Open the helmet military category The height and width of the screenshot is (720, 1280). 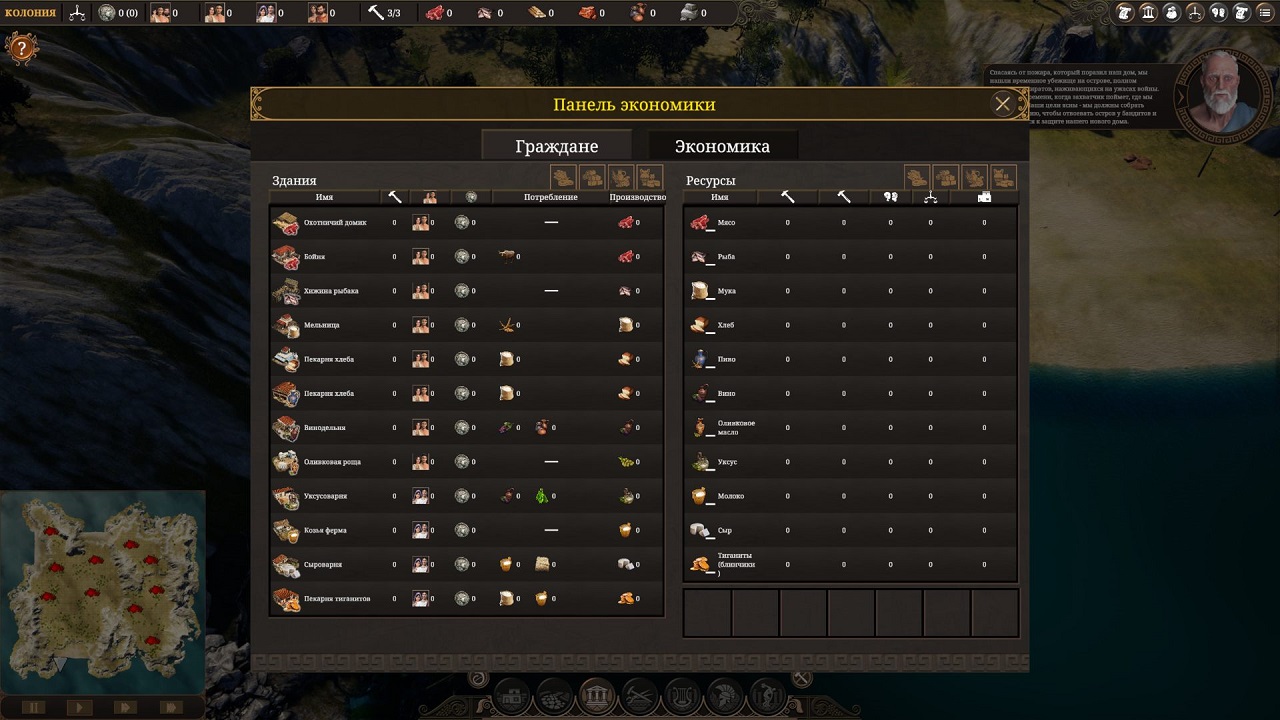[x=725, y=697]
